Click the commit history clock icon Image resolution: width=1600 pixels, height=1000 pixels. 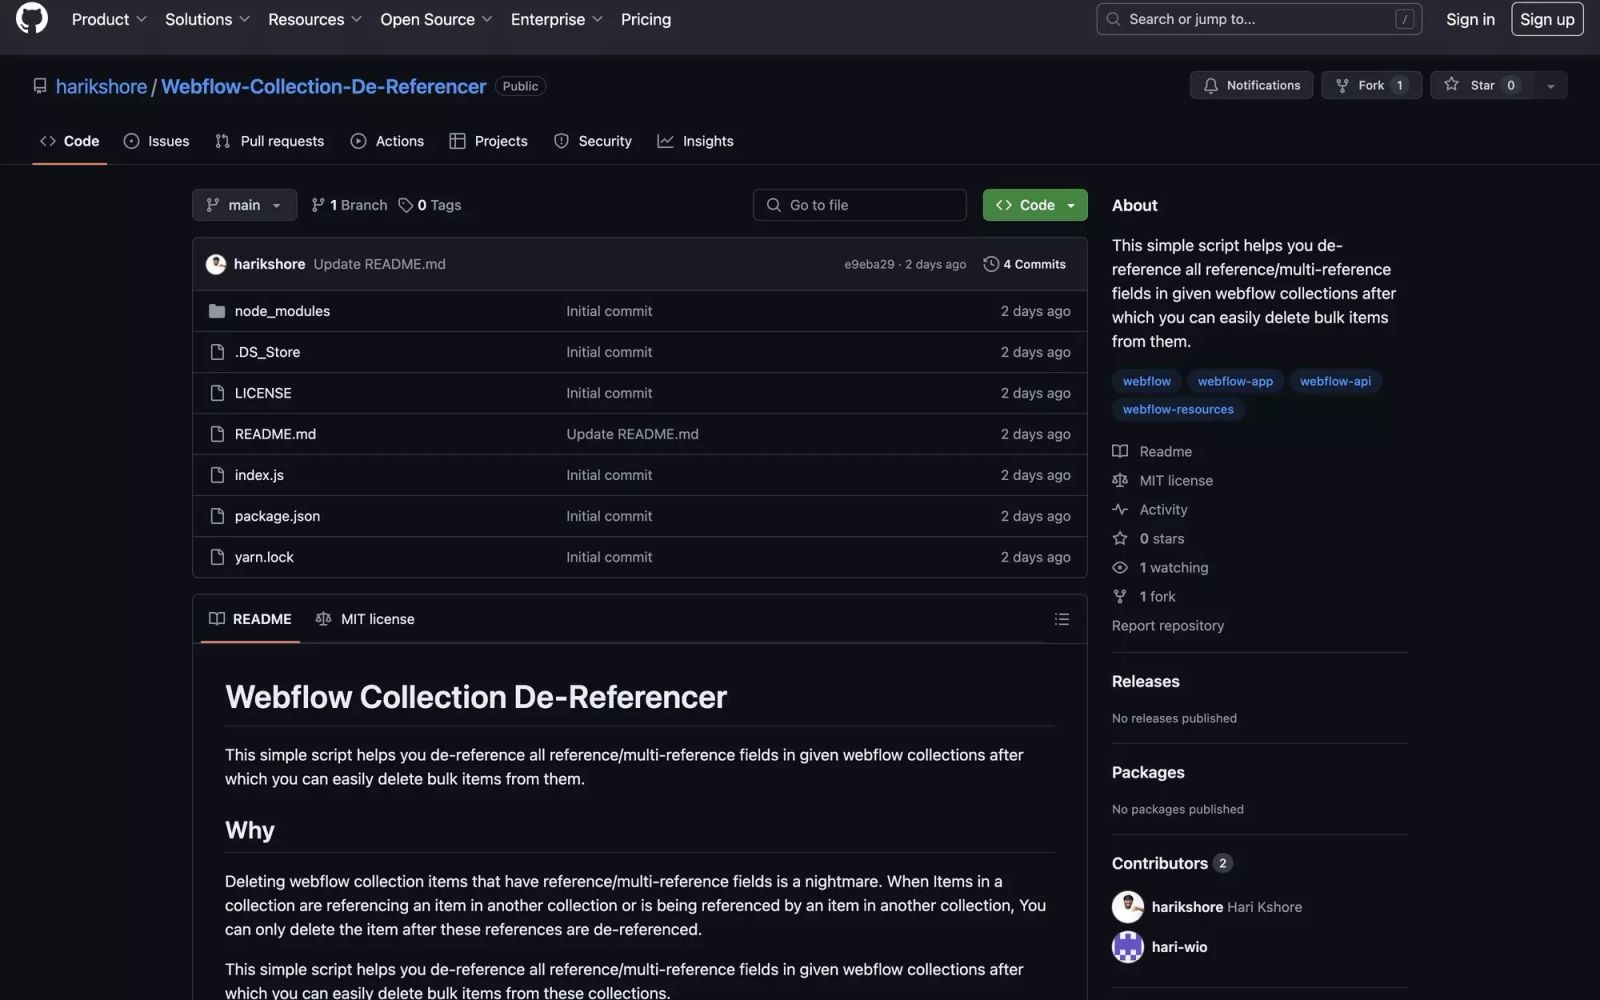[991, 264]
